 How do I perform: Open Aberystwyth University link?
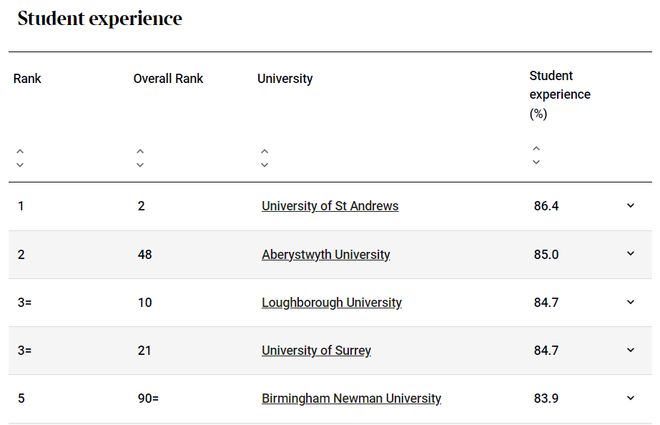point(326,255)
